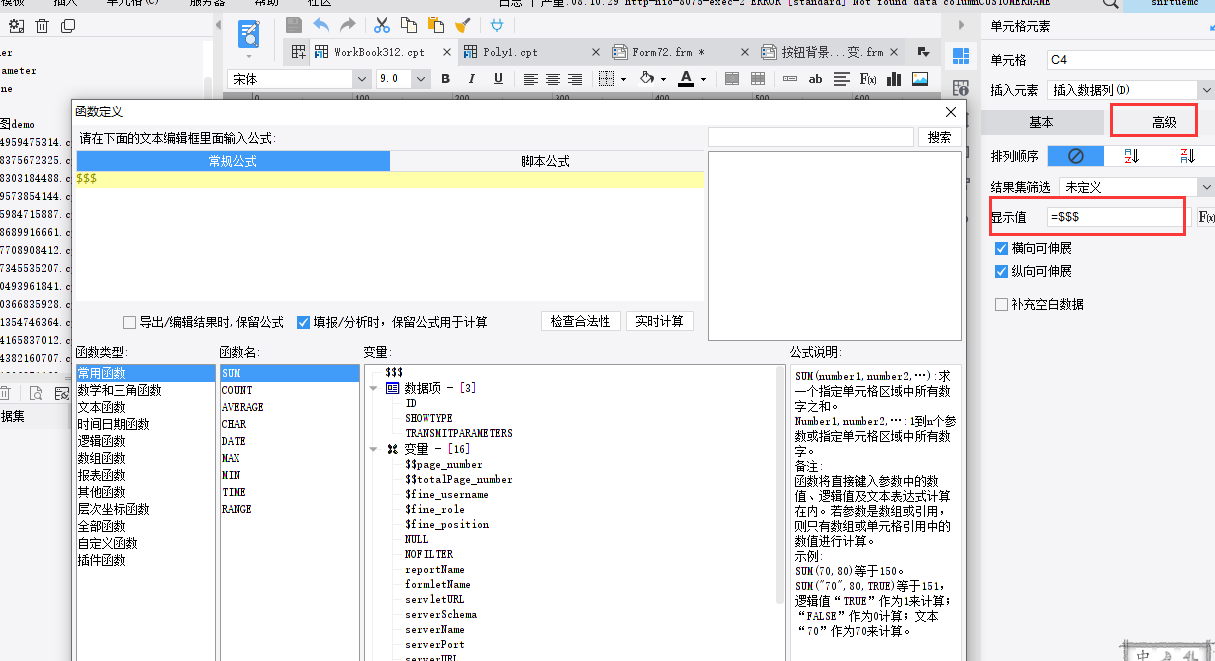Select AVERAGE in function name list
The image size is (1215, 661).
pyautogui.click(x=243, y=407)
